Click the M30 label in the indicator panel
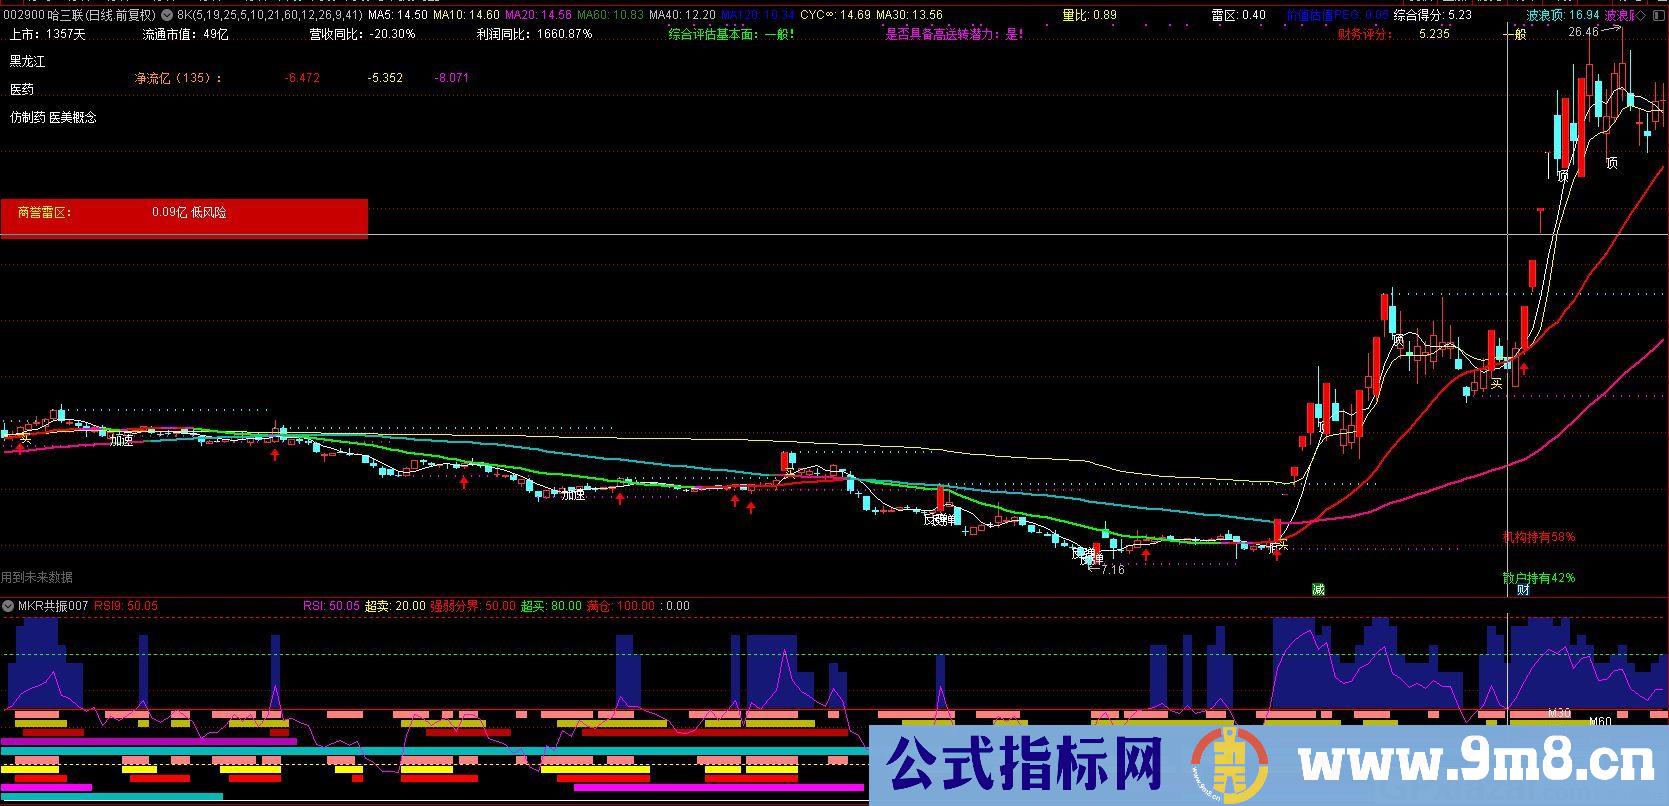This screenshot has width=1669, height=806. (1559, 713)
